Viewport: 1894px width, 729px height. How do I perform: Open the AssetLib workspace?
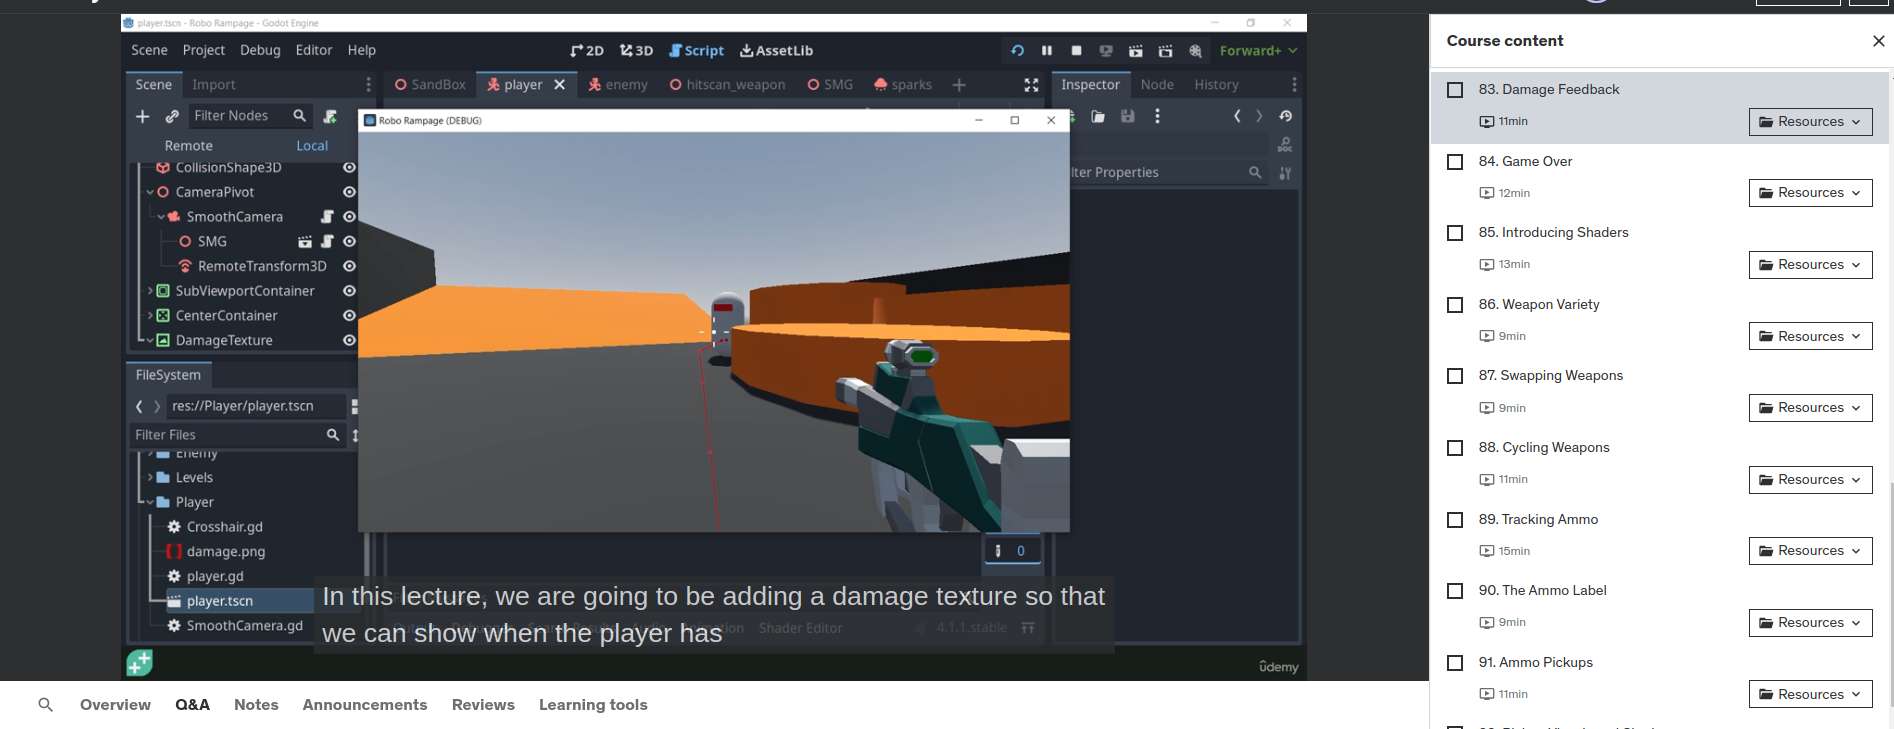(x=776, y=50)
